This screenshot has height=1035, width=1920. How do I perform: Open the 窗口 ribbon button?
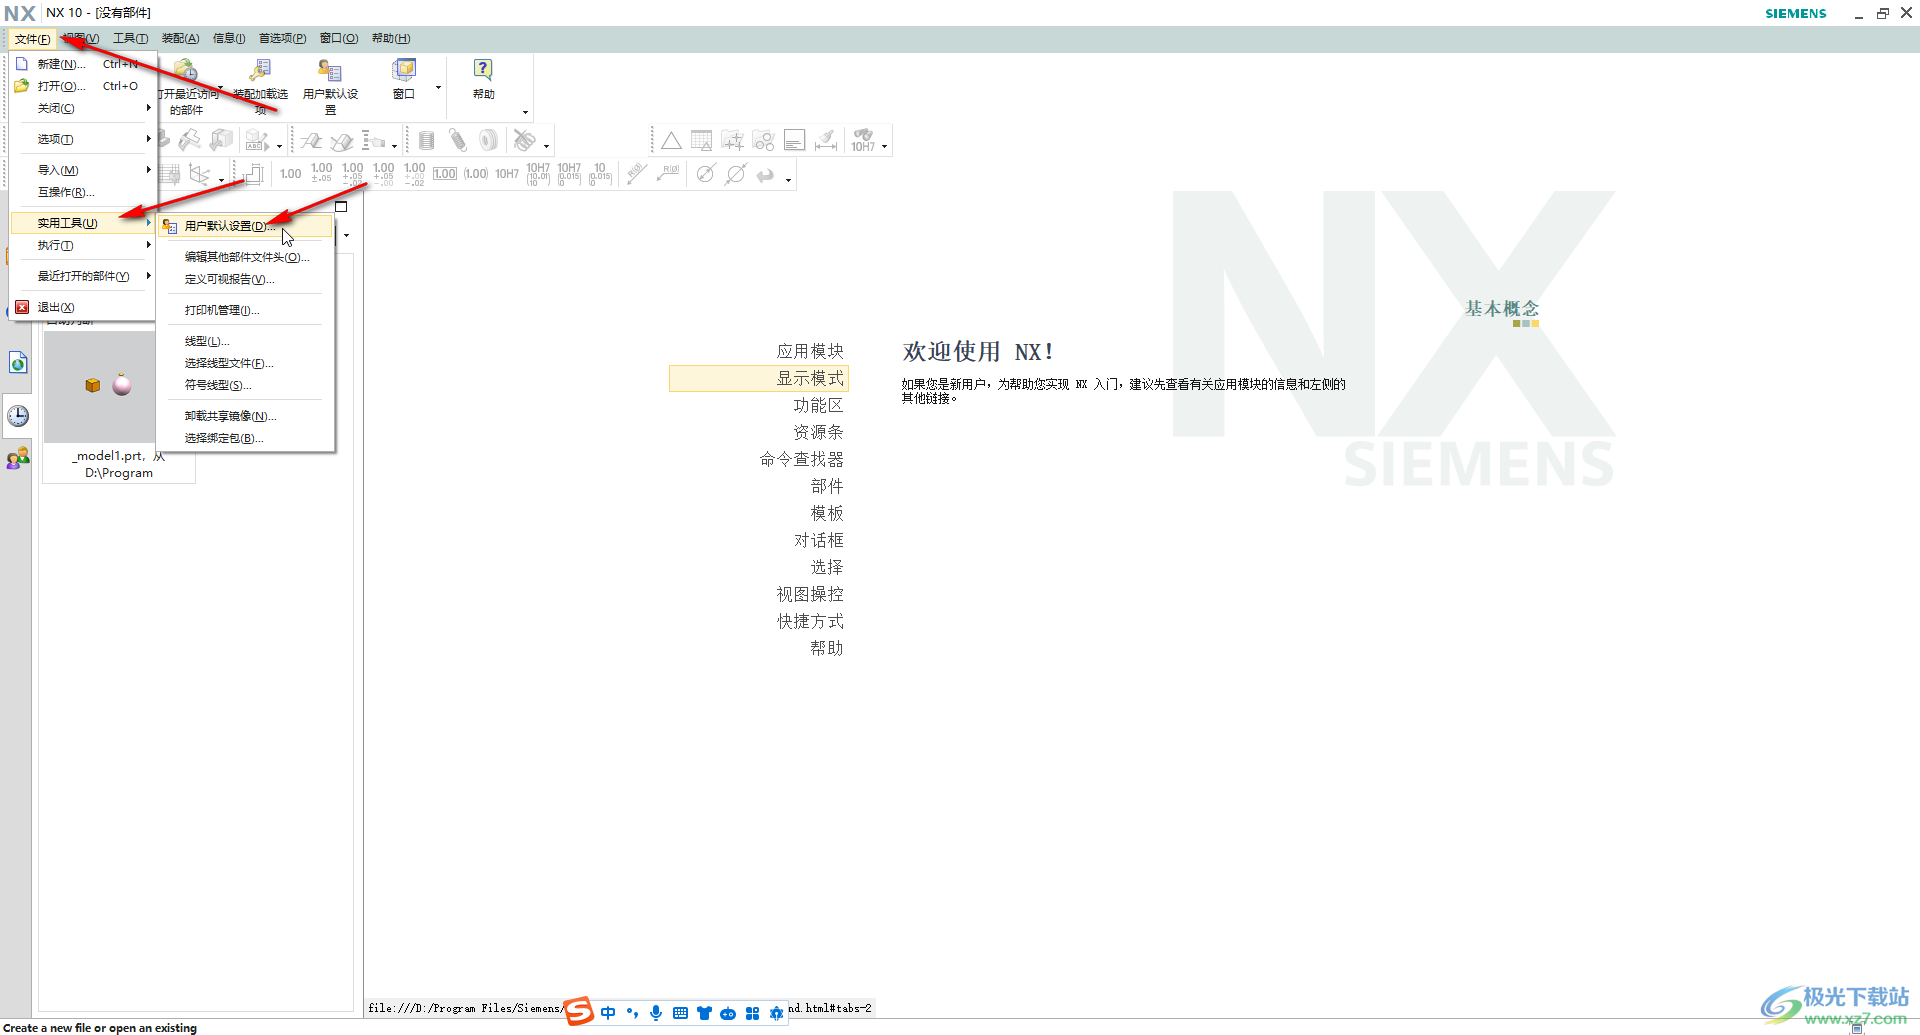click(x=404, y=79)
